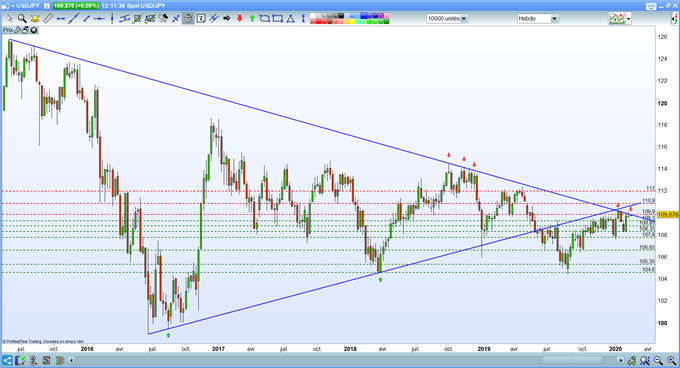The width and height of the screenshot is (680, 368).
Task: Open Prix settings wrench icon
Action: (18, 30)
